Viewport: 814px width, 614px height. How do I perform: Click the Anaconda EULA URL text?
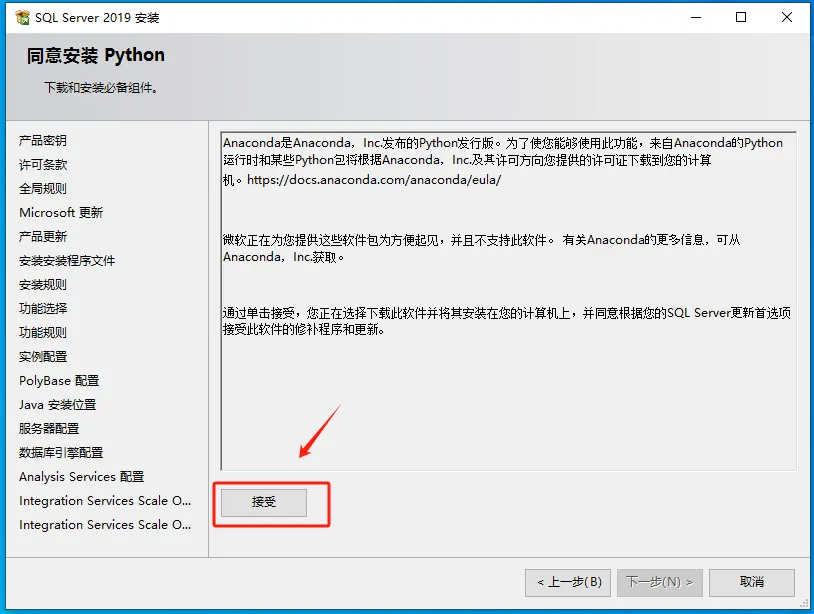coord(374,180)
